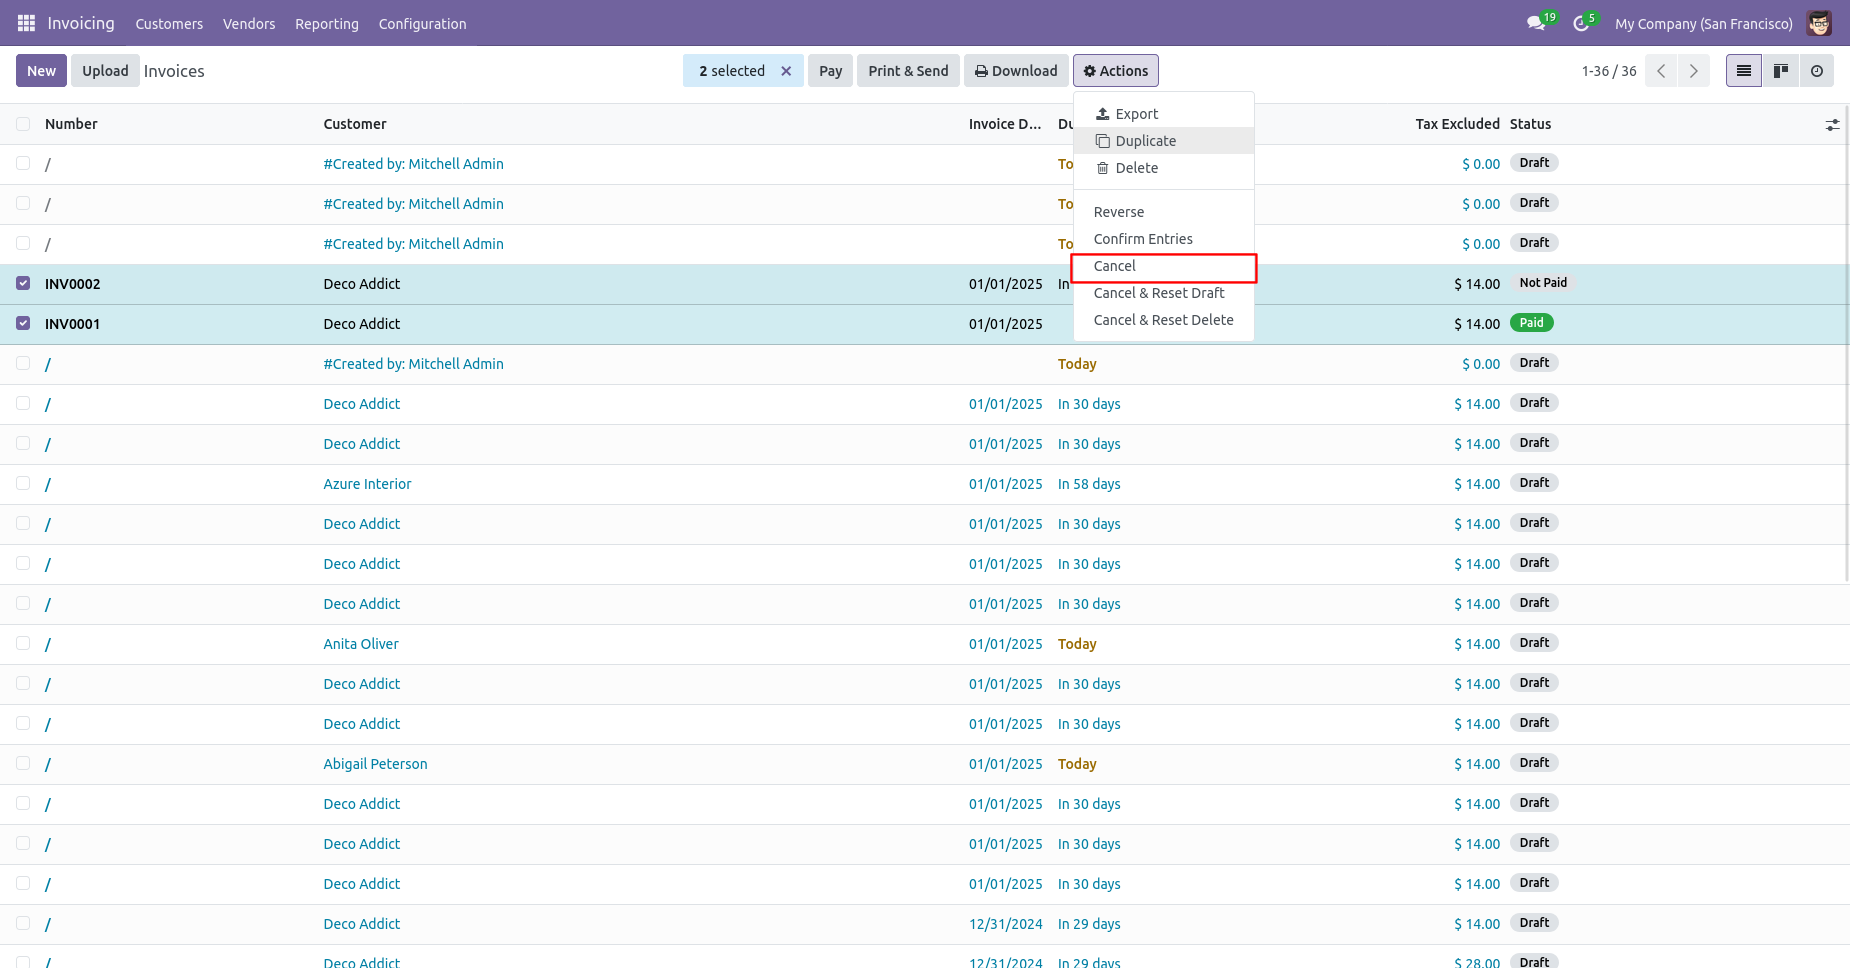Click Duplicate in the Actions menu
Image resolution: width=1850 pixels, height=968 pixels.
1164,141
